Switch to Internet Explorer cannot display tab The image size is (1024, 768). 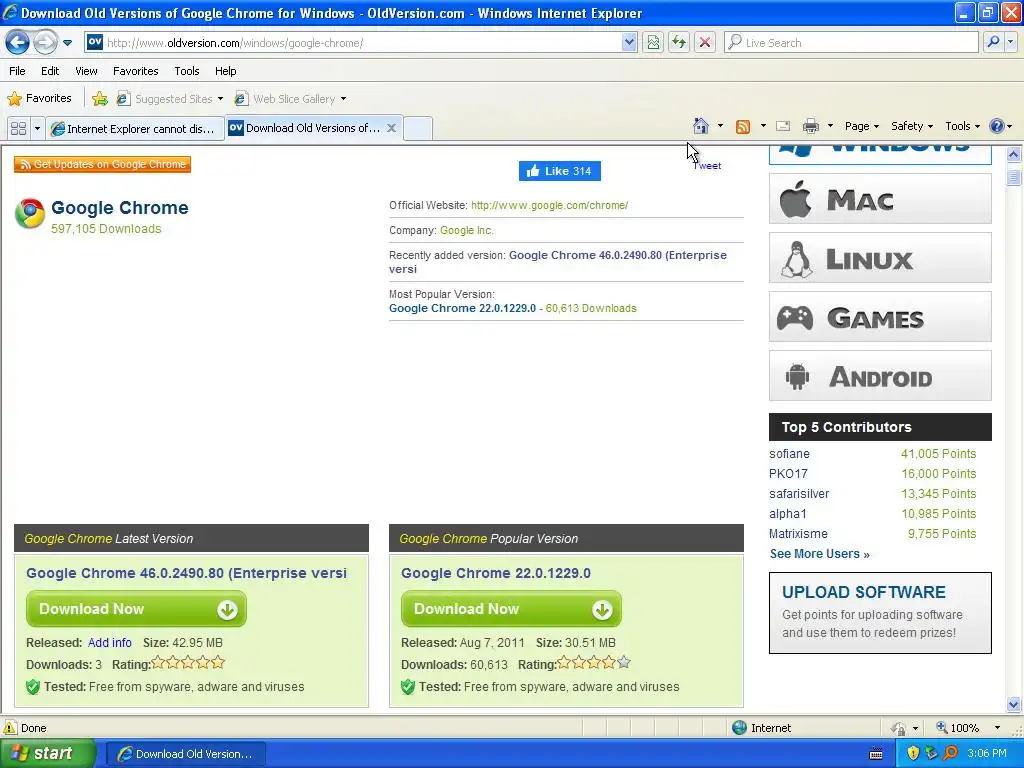[x=135, y=129]
